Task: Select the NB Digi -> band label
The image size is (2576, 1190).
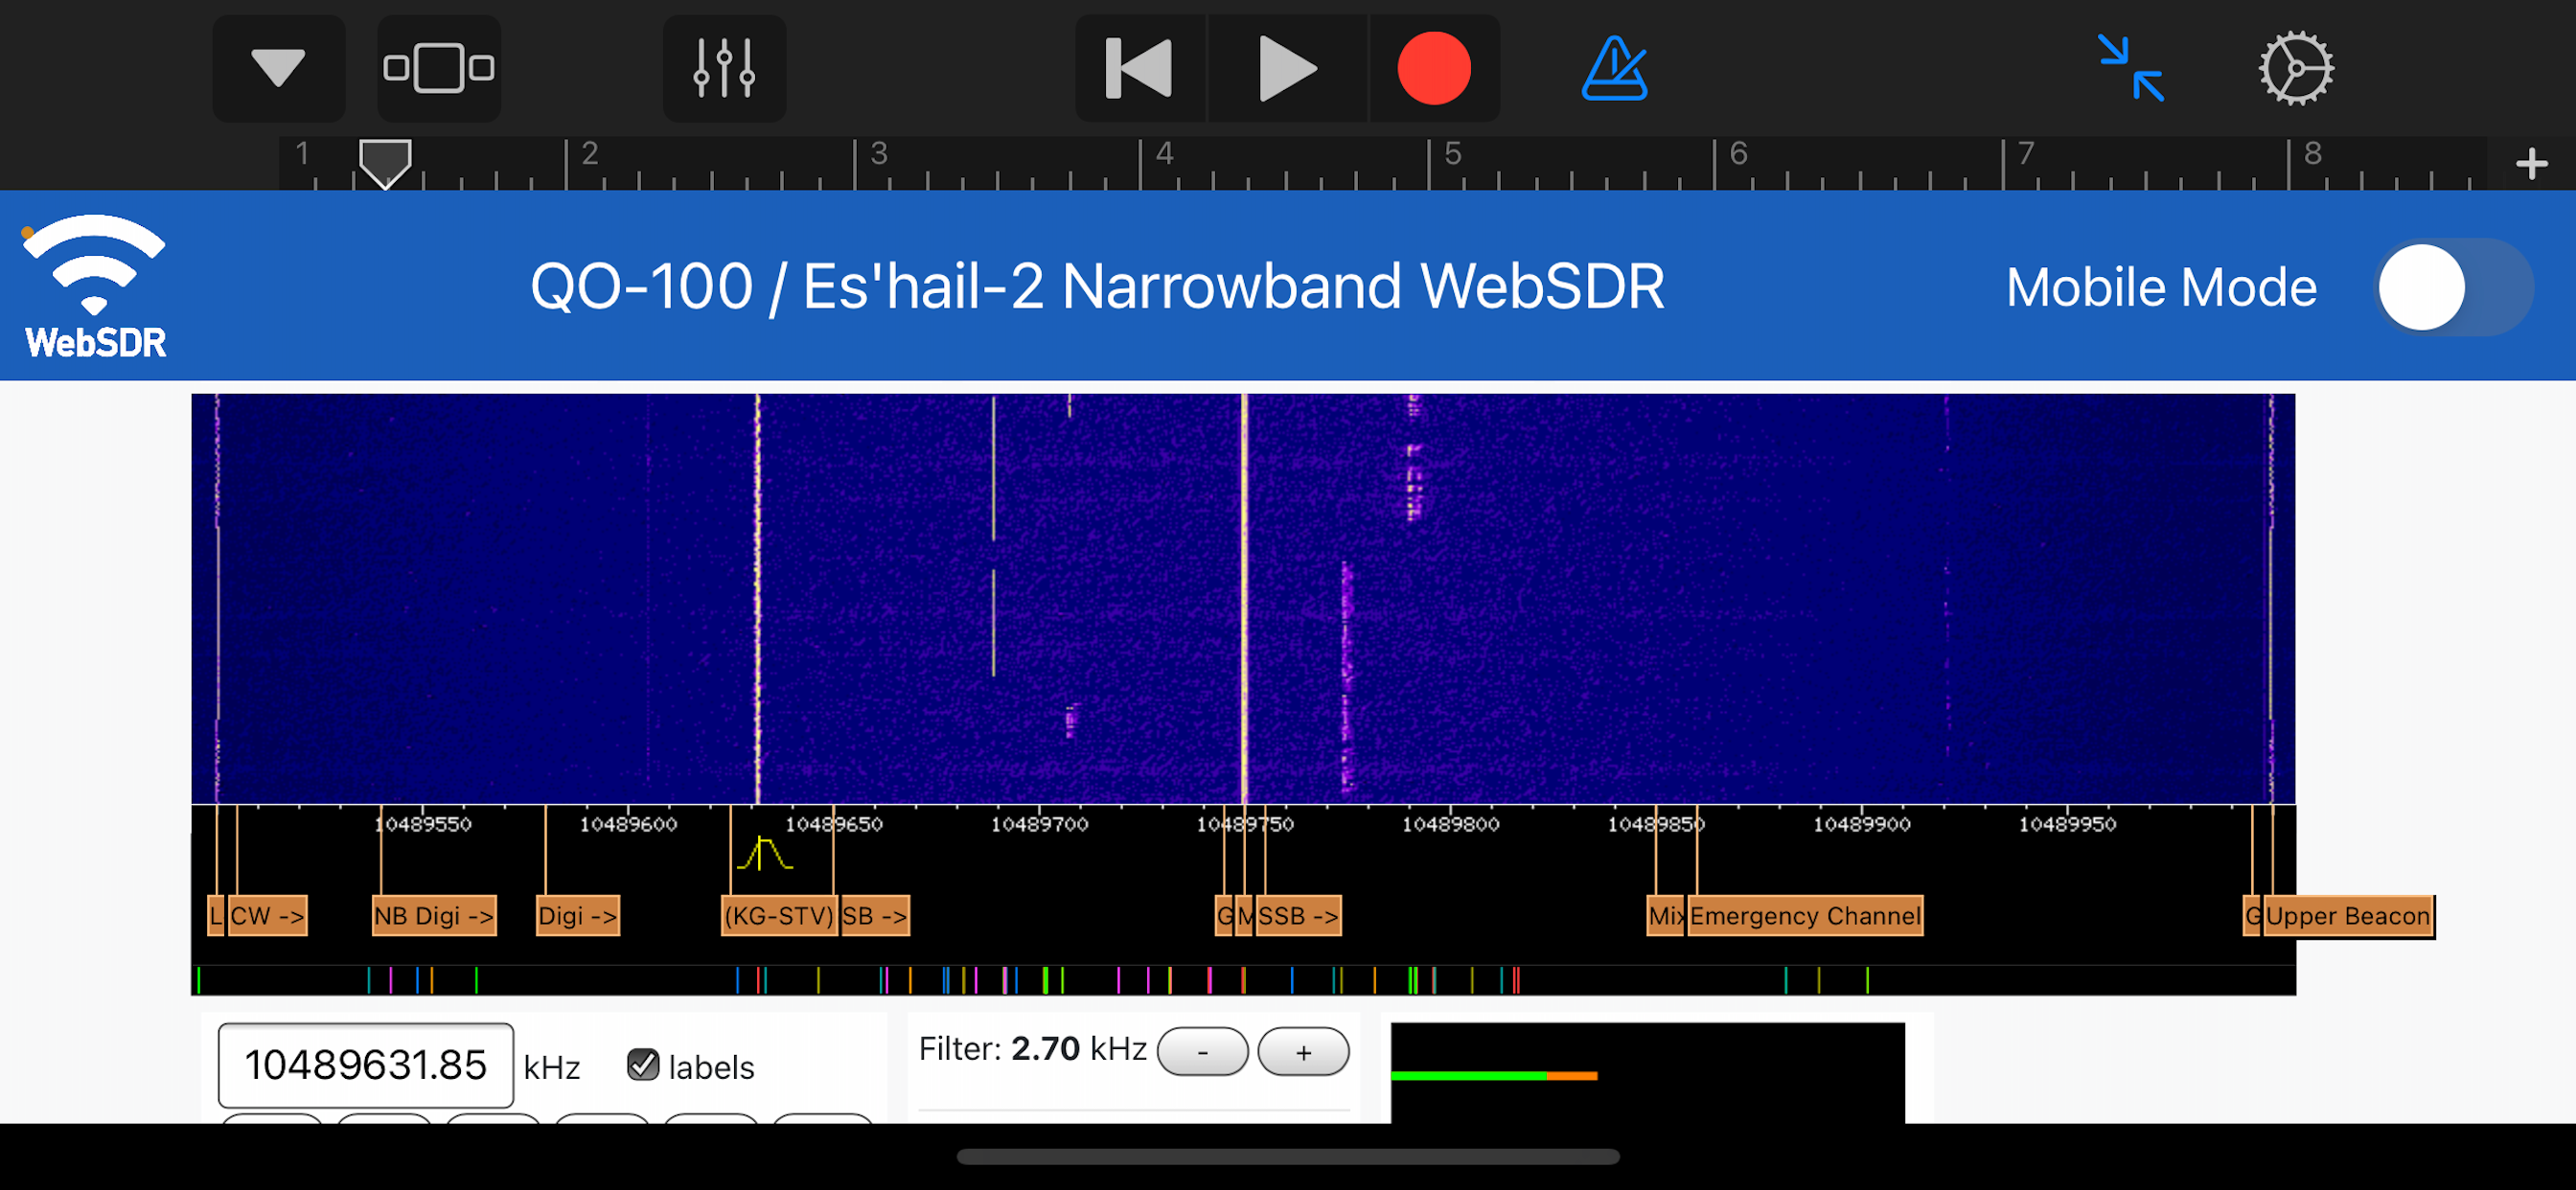Action: 434,916
